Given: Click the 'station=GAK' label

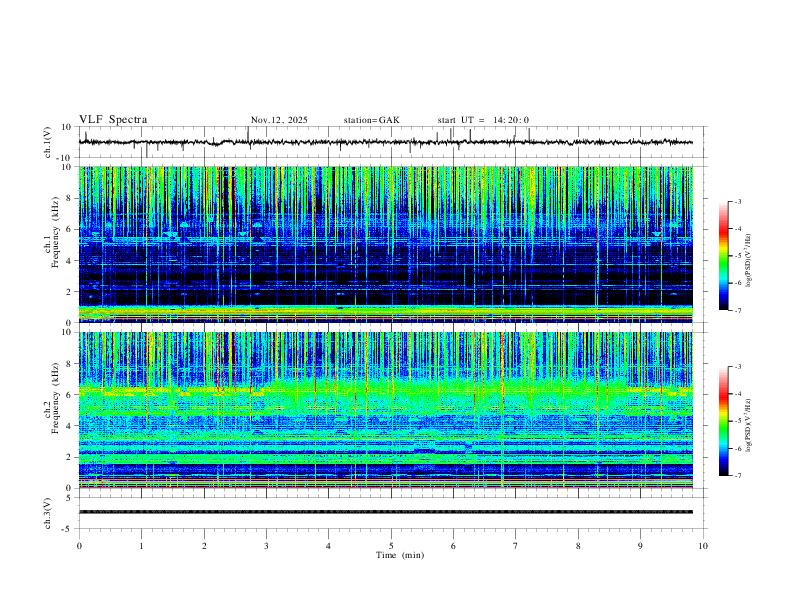Looking at the screenshot, I should click(x=371, y=120).
